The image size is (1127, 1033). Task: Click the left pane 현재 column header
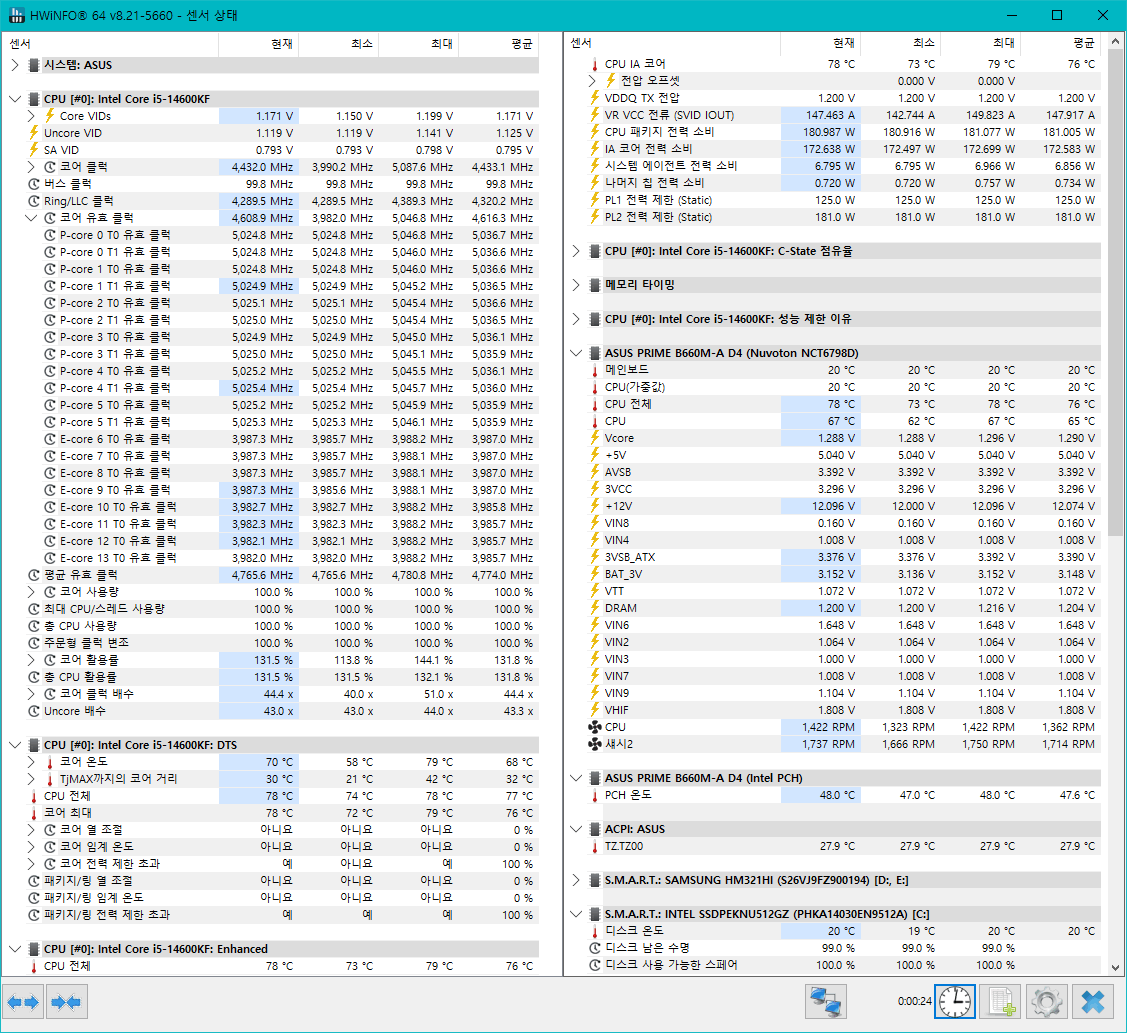pyautogui.click(x=259, y=44)
